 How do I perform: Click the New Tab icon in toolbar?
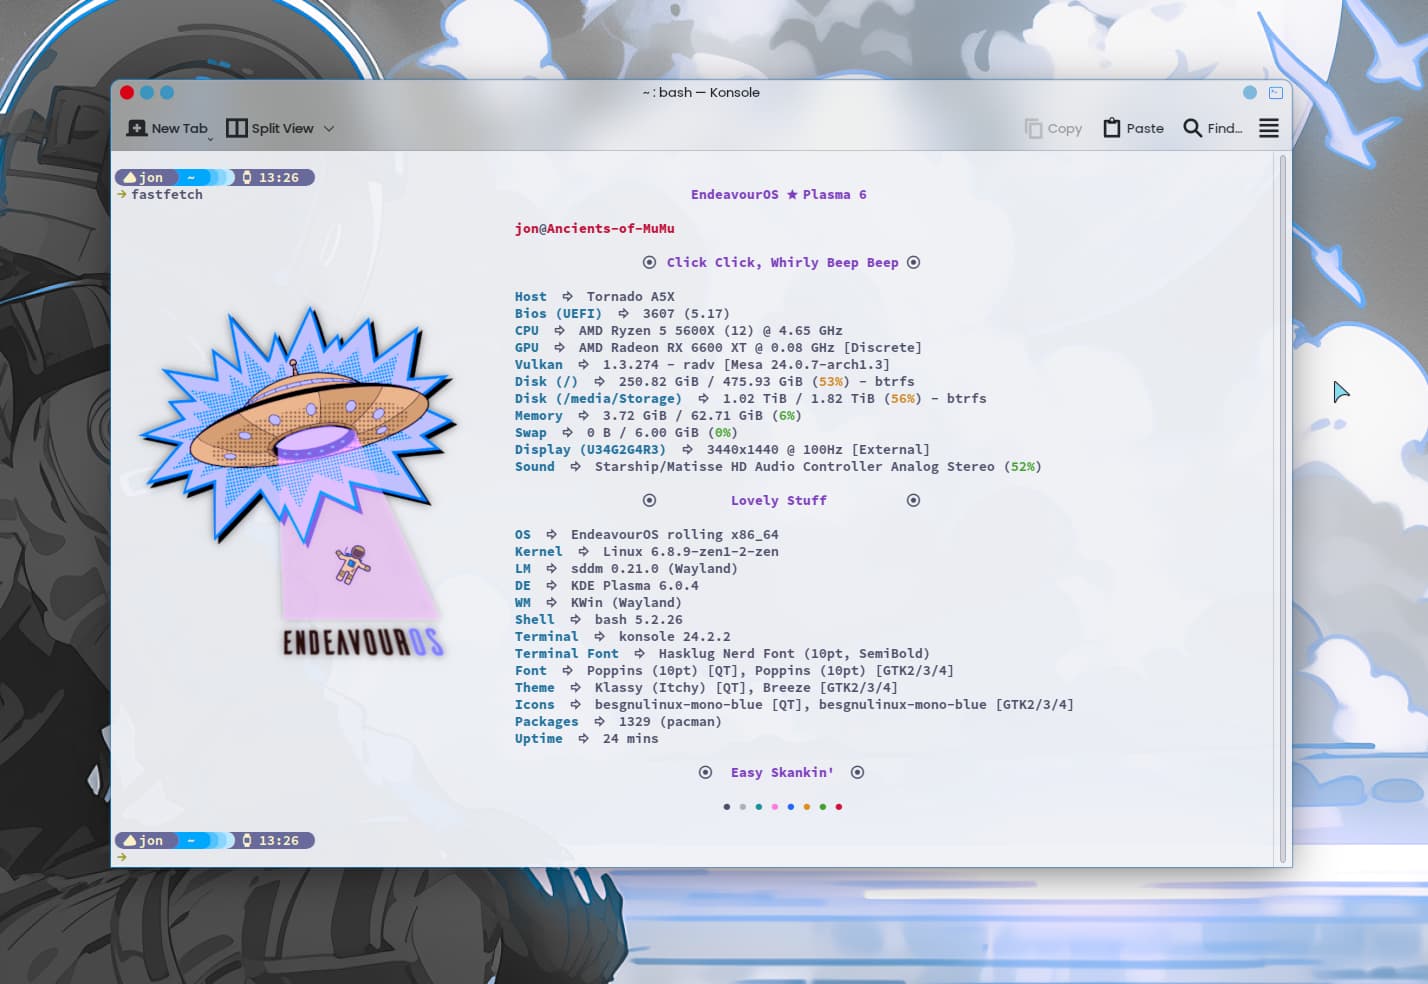point(137,128)
